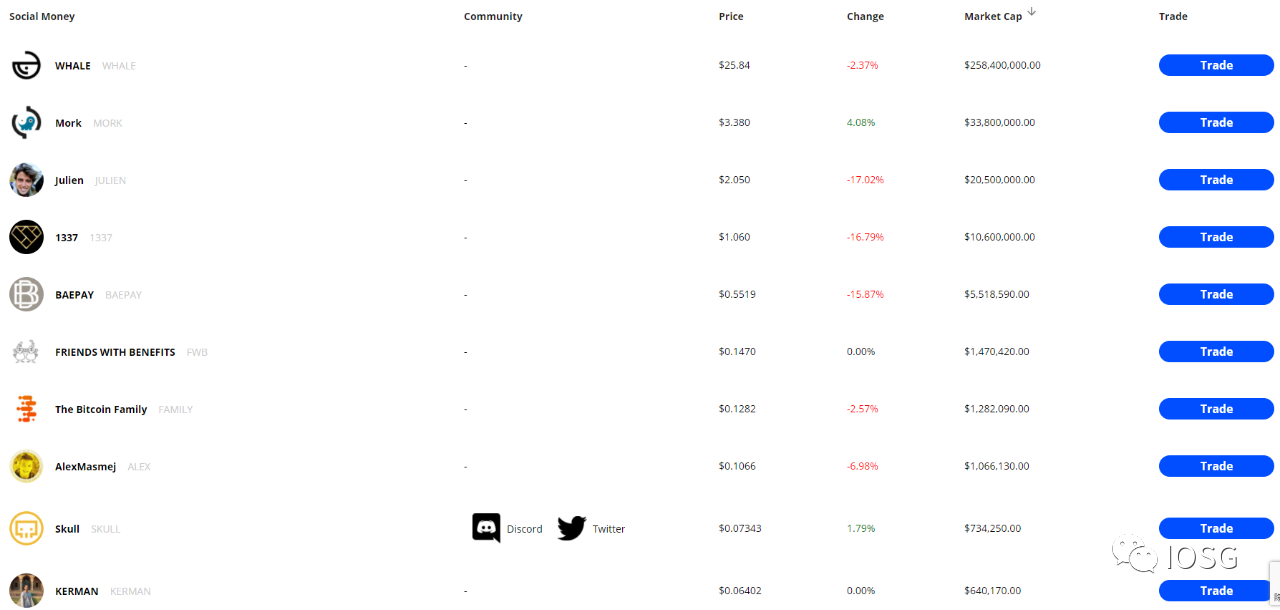Screen dimensions: 1280x610
Task: Sort table by Change column header
Action: [865, 16]
